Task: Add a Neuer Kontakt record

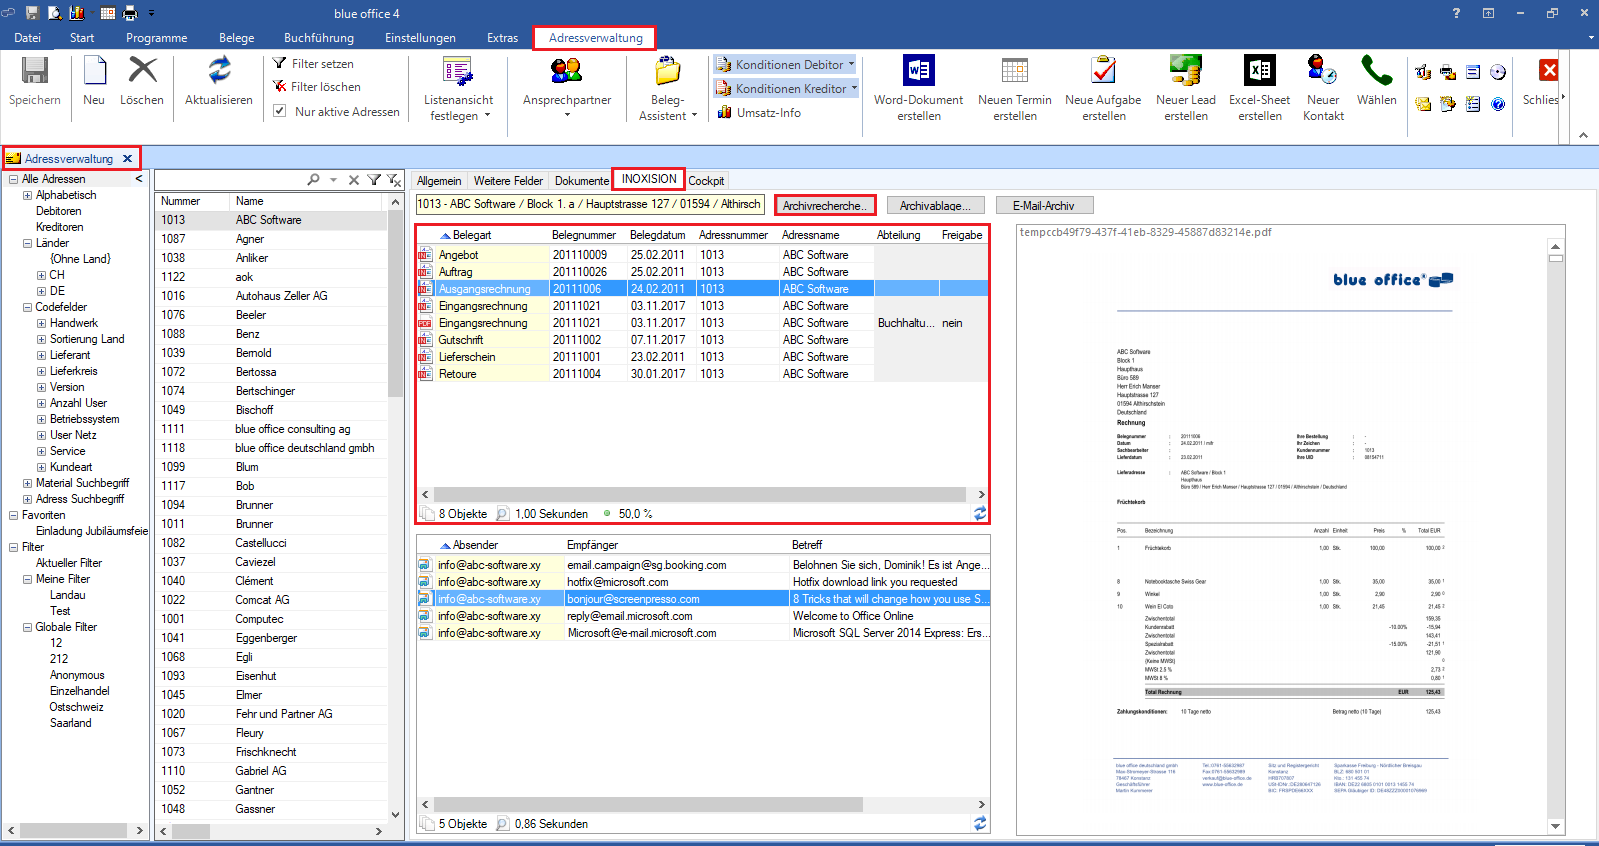Action: coord(1323,89)
